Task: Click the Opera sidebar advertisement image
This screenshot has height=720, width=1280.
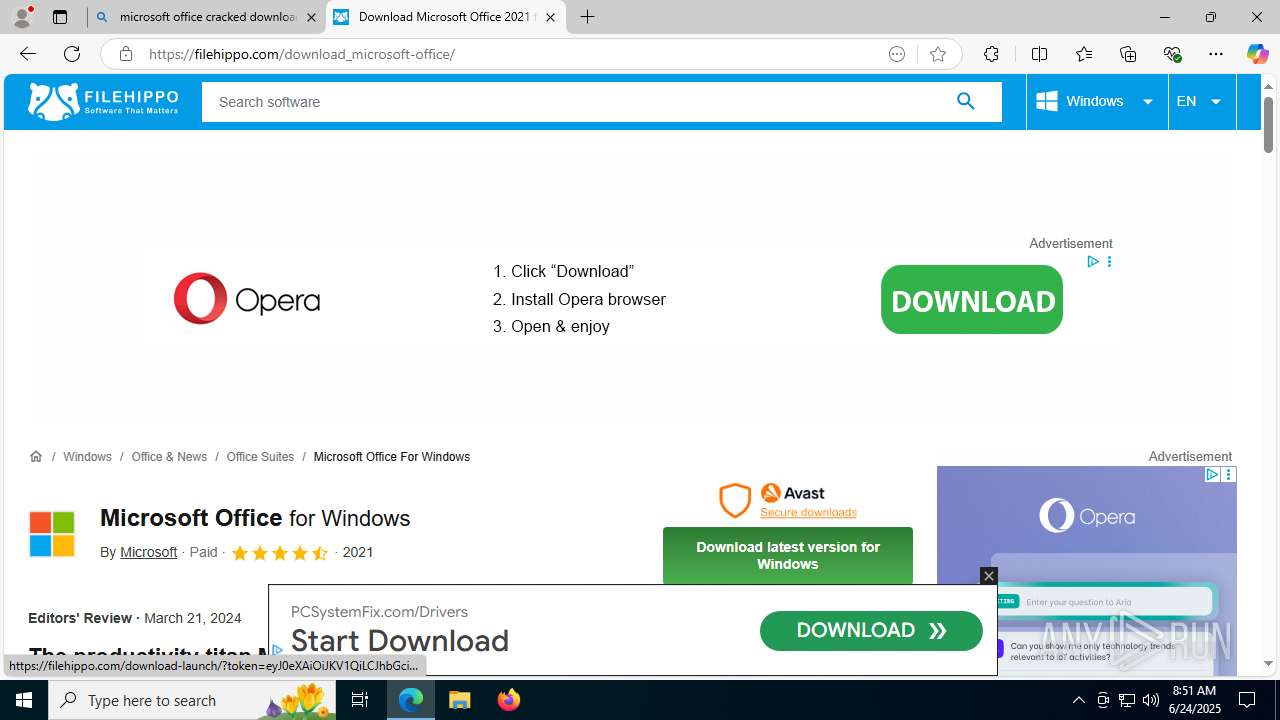Action: pos(1086,570)
